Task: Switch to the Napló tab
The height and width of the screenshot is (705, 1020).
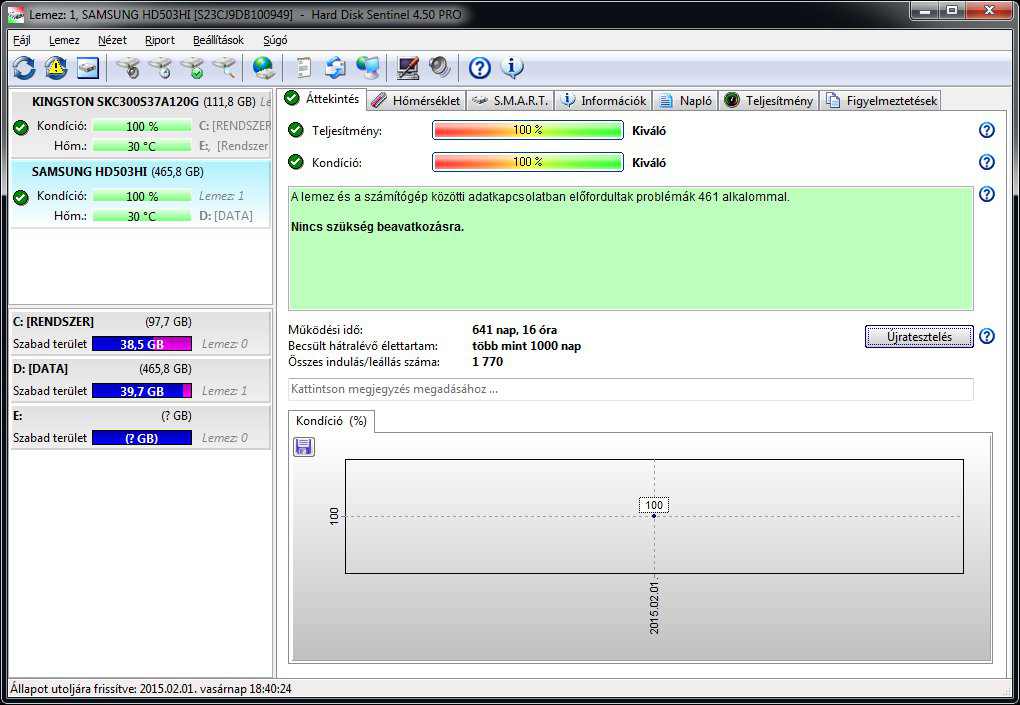Action: (x=686, y=101)
